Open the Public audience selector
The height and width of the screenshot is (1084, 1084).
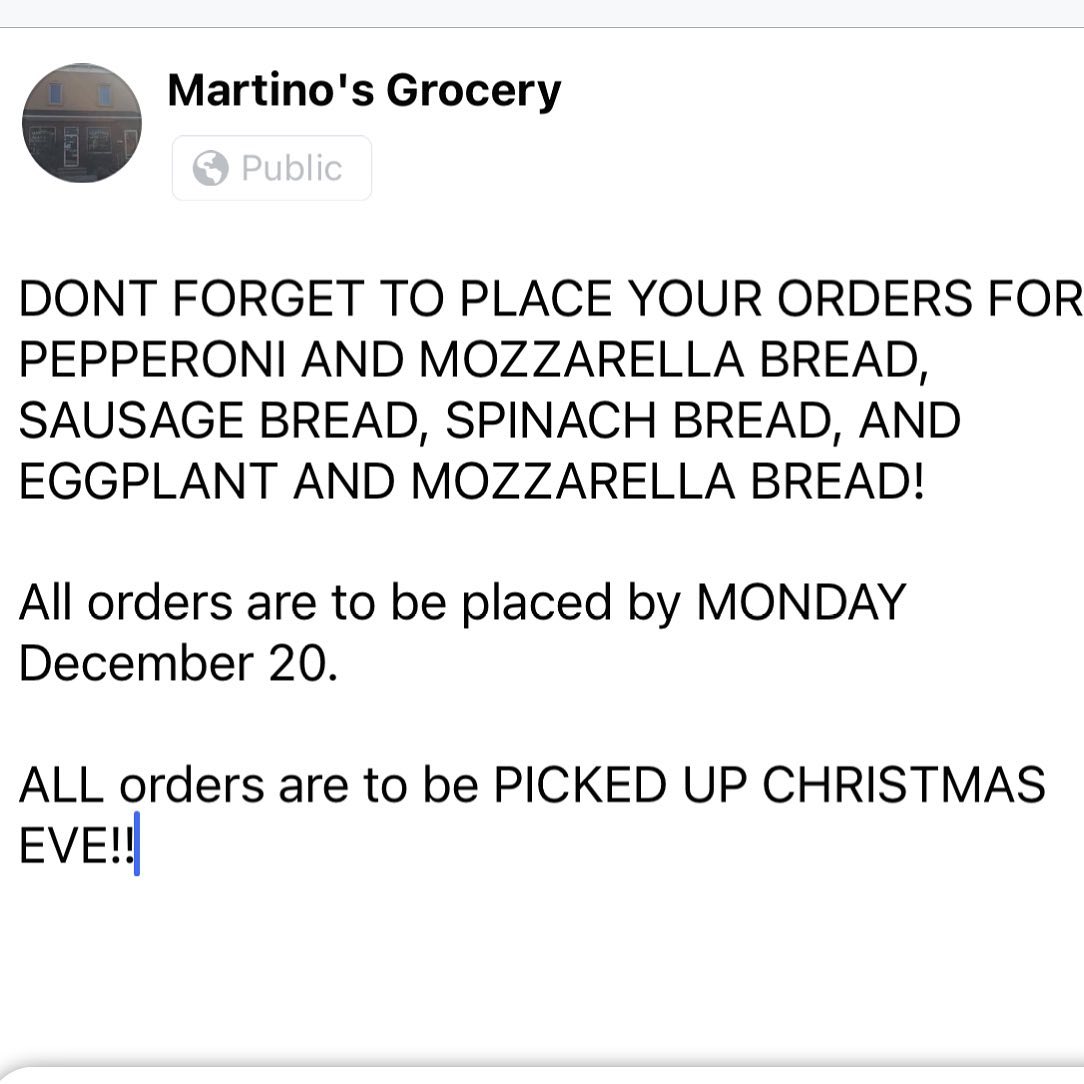tap(272, 168)
